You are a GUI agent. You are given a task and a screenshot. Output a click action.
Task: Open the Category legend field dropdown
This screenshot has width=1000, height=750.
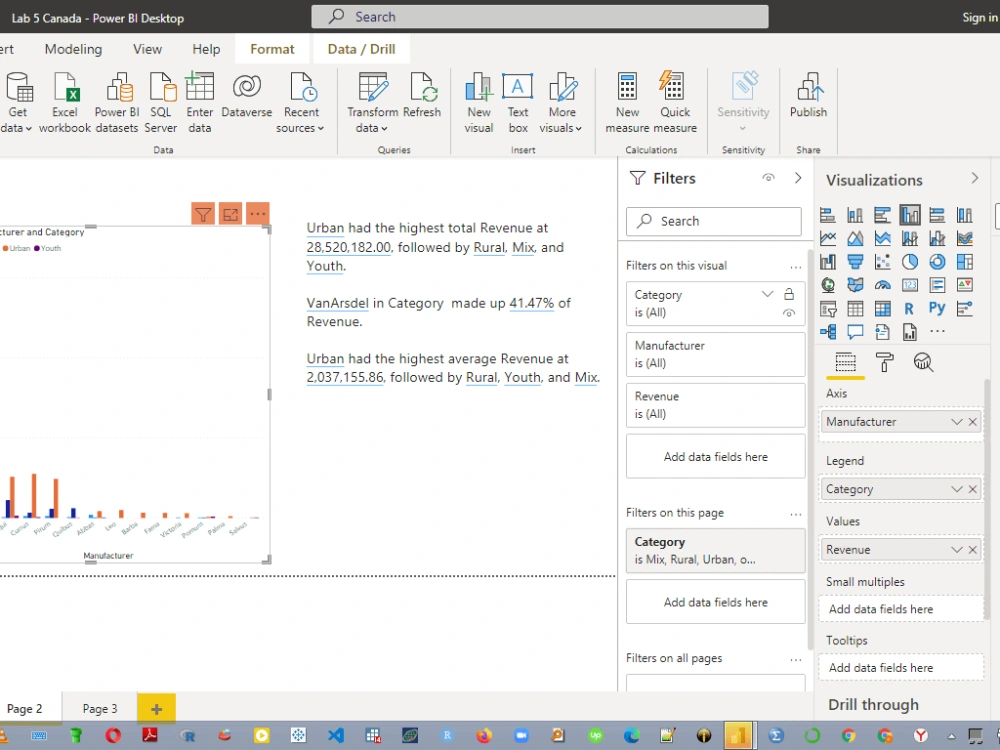click(956, 489)
